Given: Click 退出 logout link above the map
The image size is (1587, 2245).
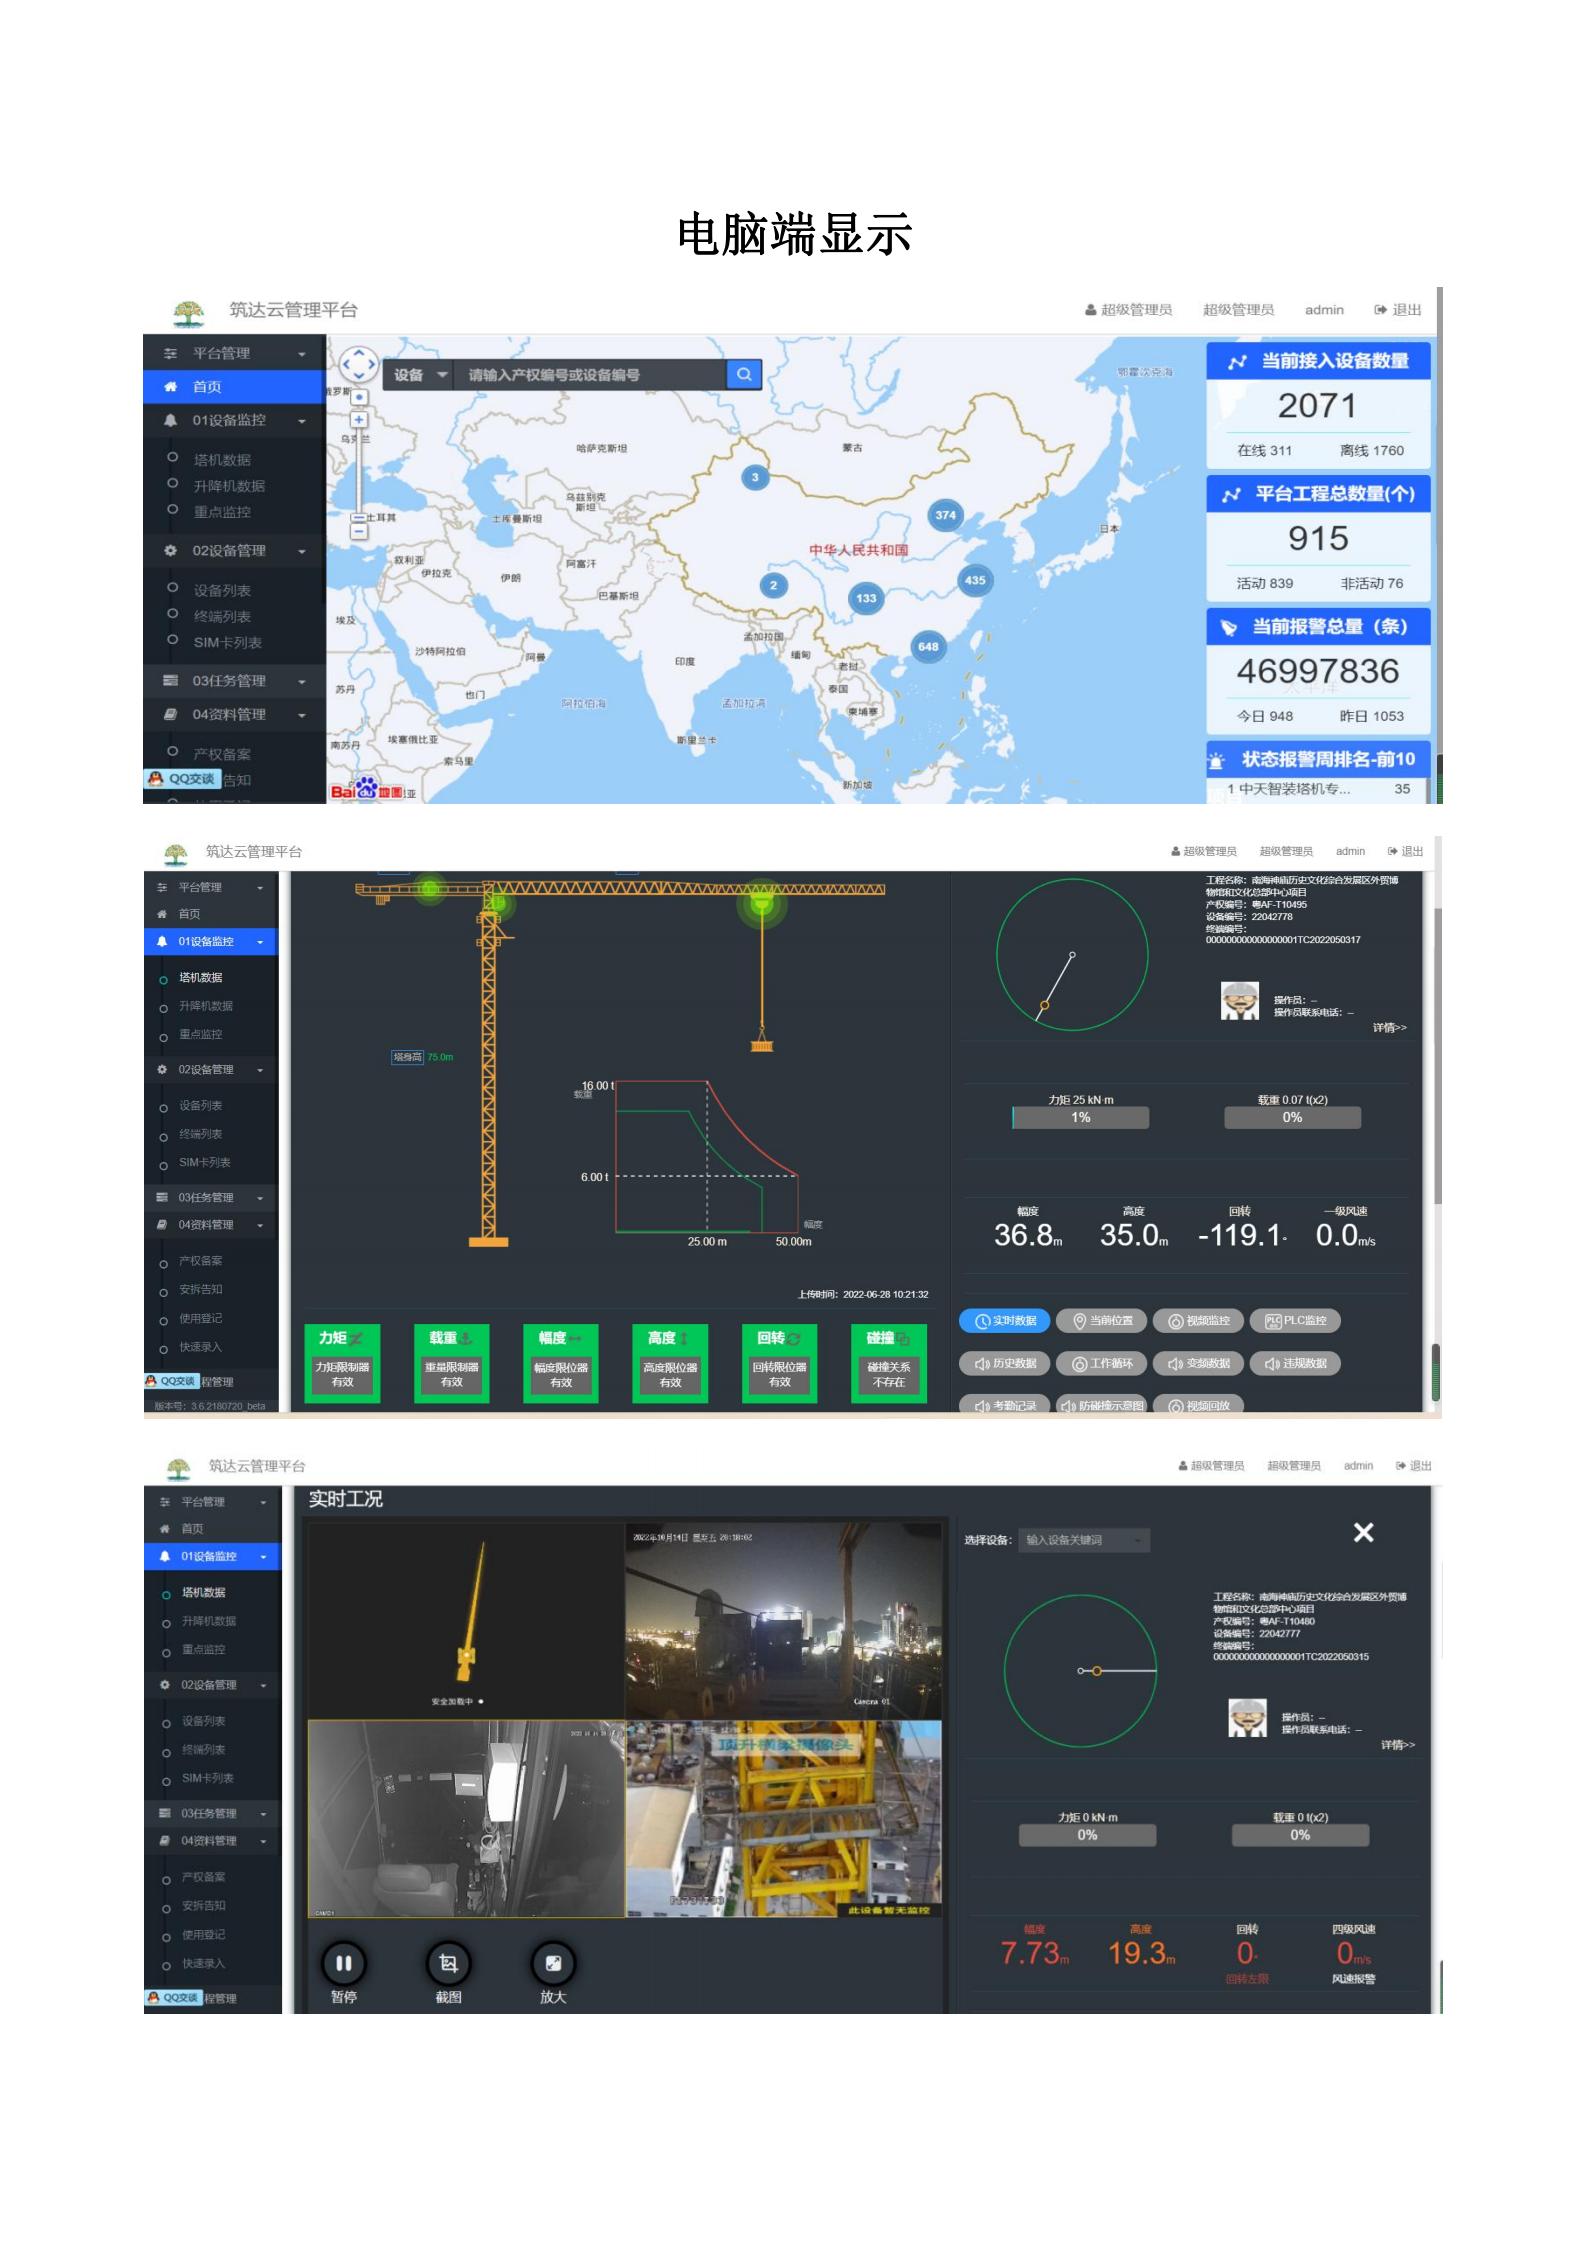Looking at the screenshot, I should click(x=1398, y=310).
